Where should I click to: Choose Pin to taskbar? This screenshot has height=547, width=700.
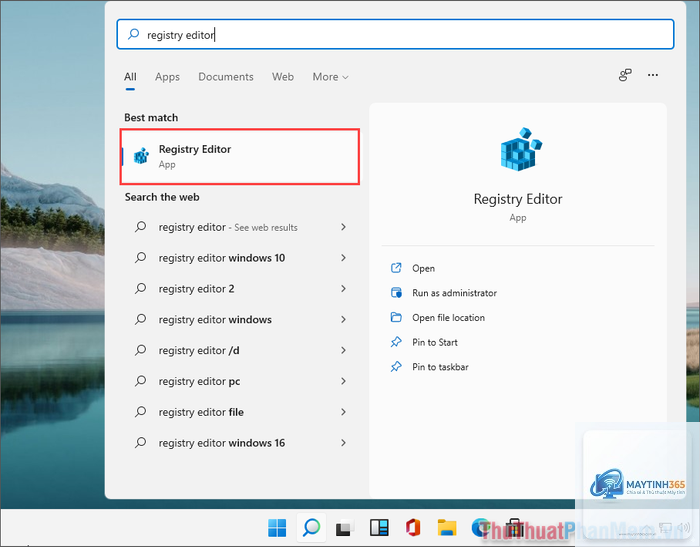coord(440,367)
